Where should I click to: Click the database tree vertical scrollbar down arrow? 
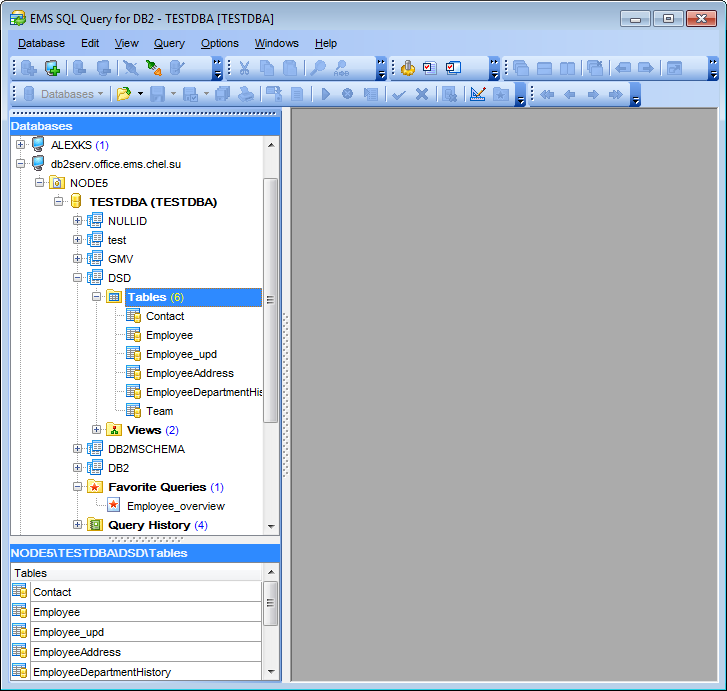270,526
